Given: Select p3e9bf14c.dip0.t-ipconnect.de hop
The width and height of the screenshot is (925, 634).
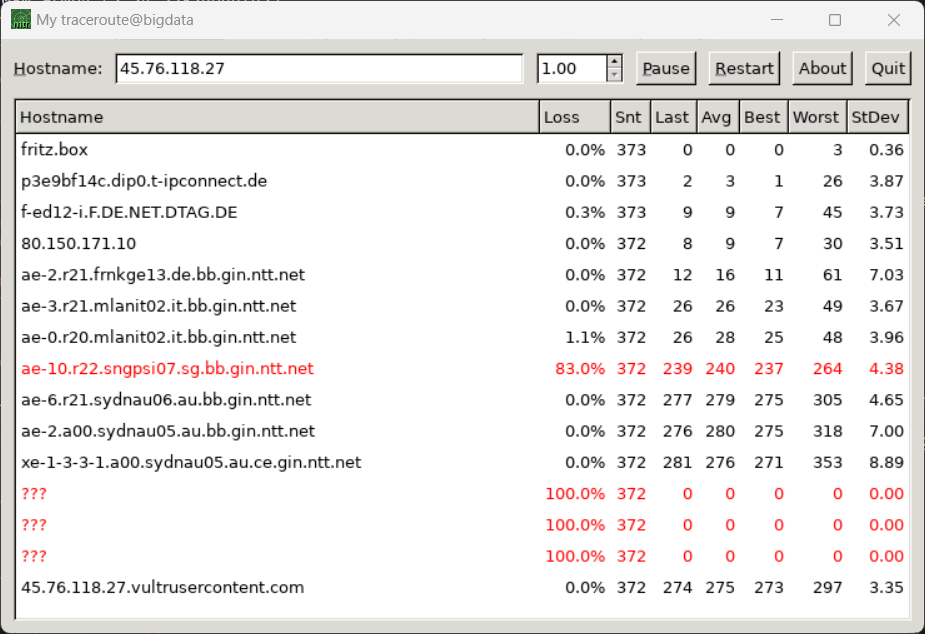Looking at the screenshot, I should (462, 181).
